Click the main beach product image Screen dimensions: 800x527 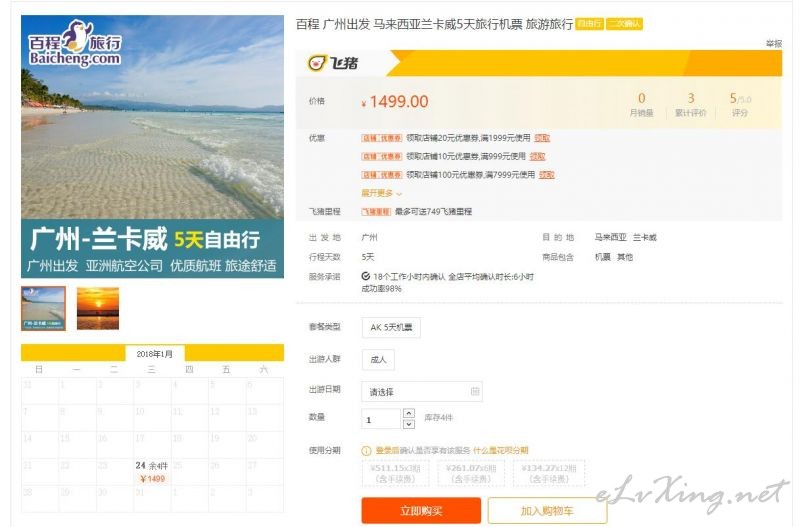click(x=153, y=146)
